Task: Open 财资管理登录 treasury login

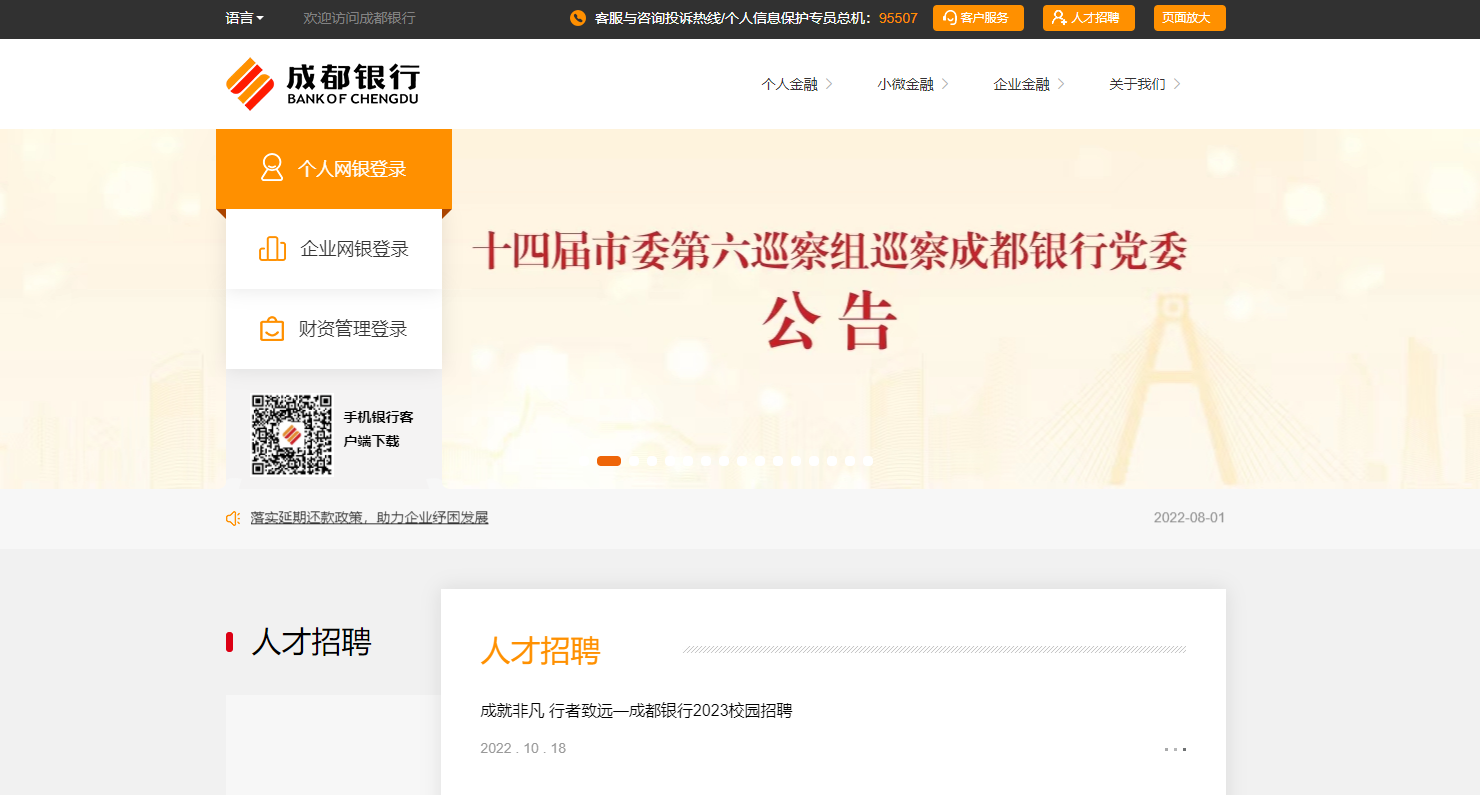Action: click(x=334, y=329)
